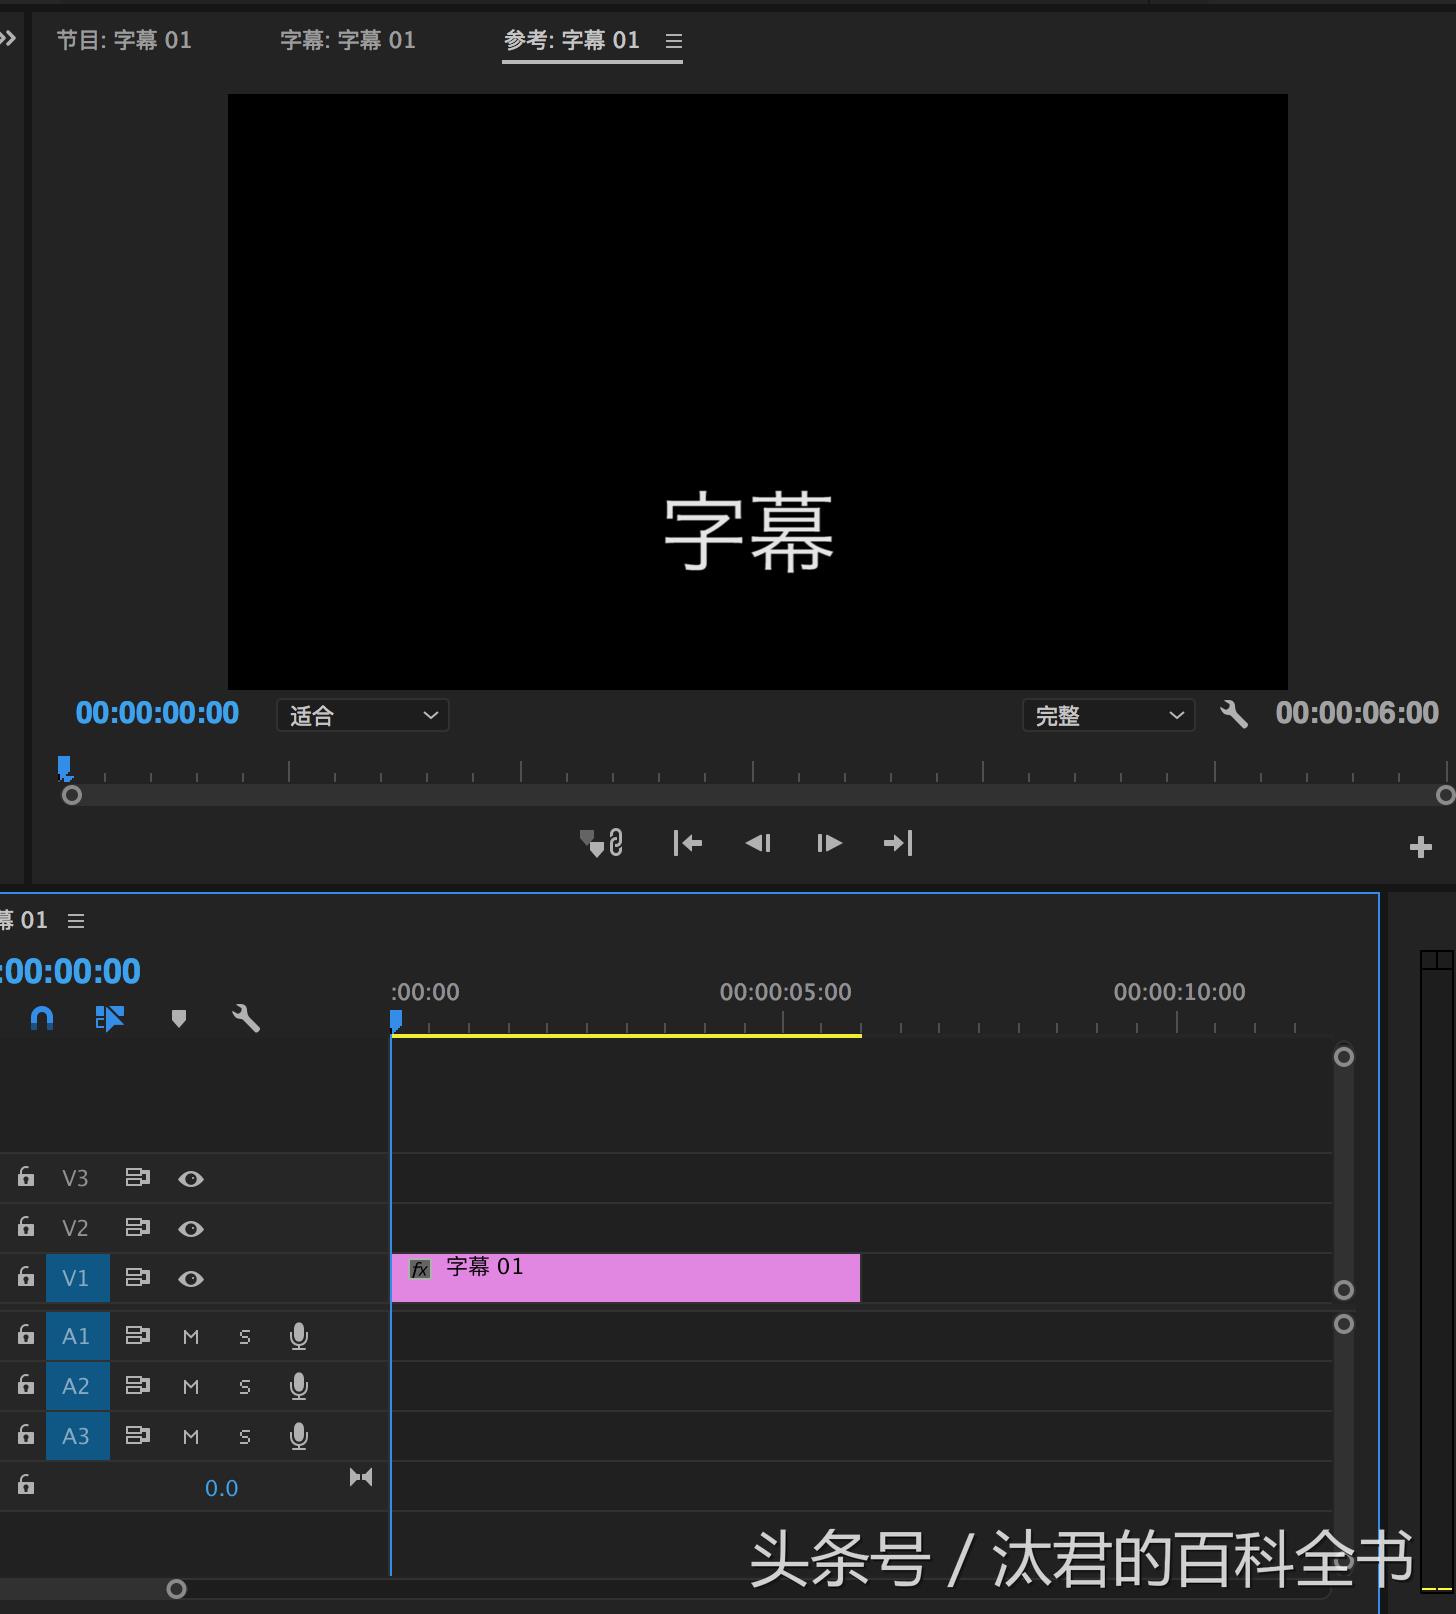Toggle sync lock on track V3

point(137,1178)
